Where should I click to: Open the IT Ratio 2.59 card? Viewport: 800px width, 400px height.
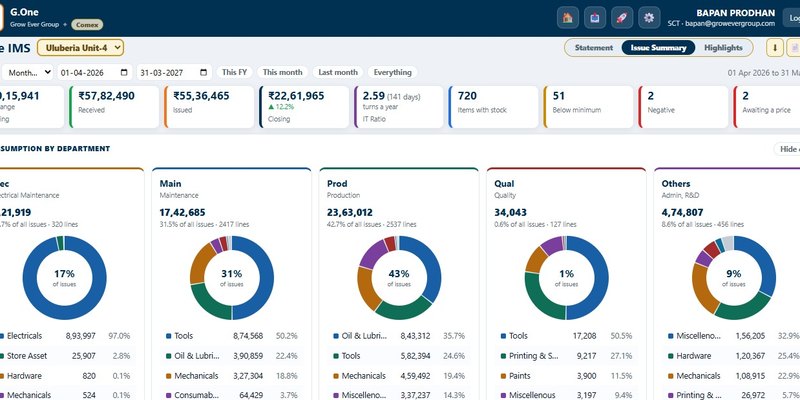[398, 107]
